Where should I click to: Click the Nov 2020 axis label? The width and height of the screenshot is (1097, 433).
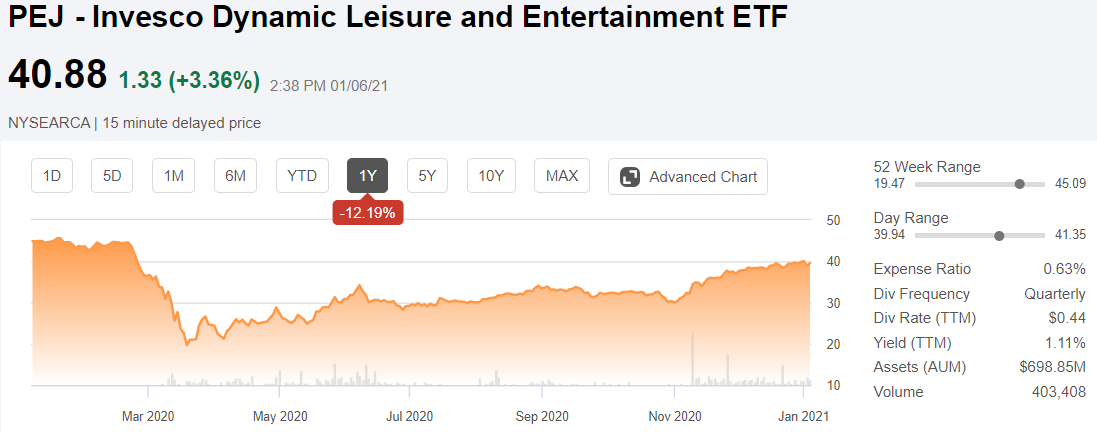tap(674, 416)
